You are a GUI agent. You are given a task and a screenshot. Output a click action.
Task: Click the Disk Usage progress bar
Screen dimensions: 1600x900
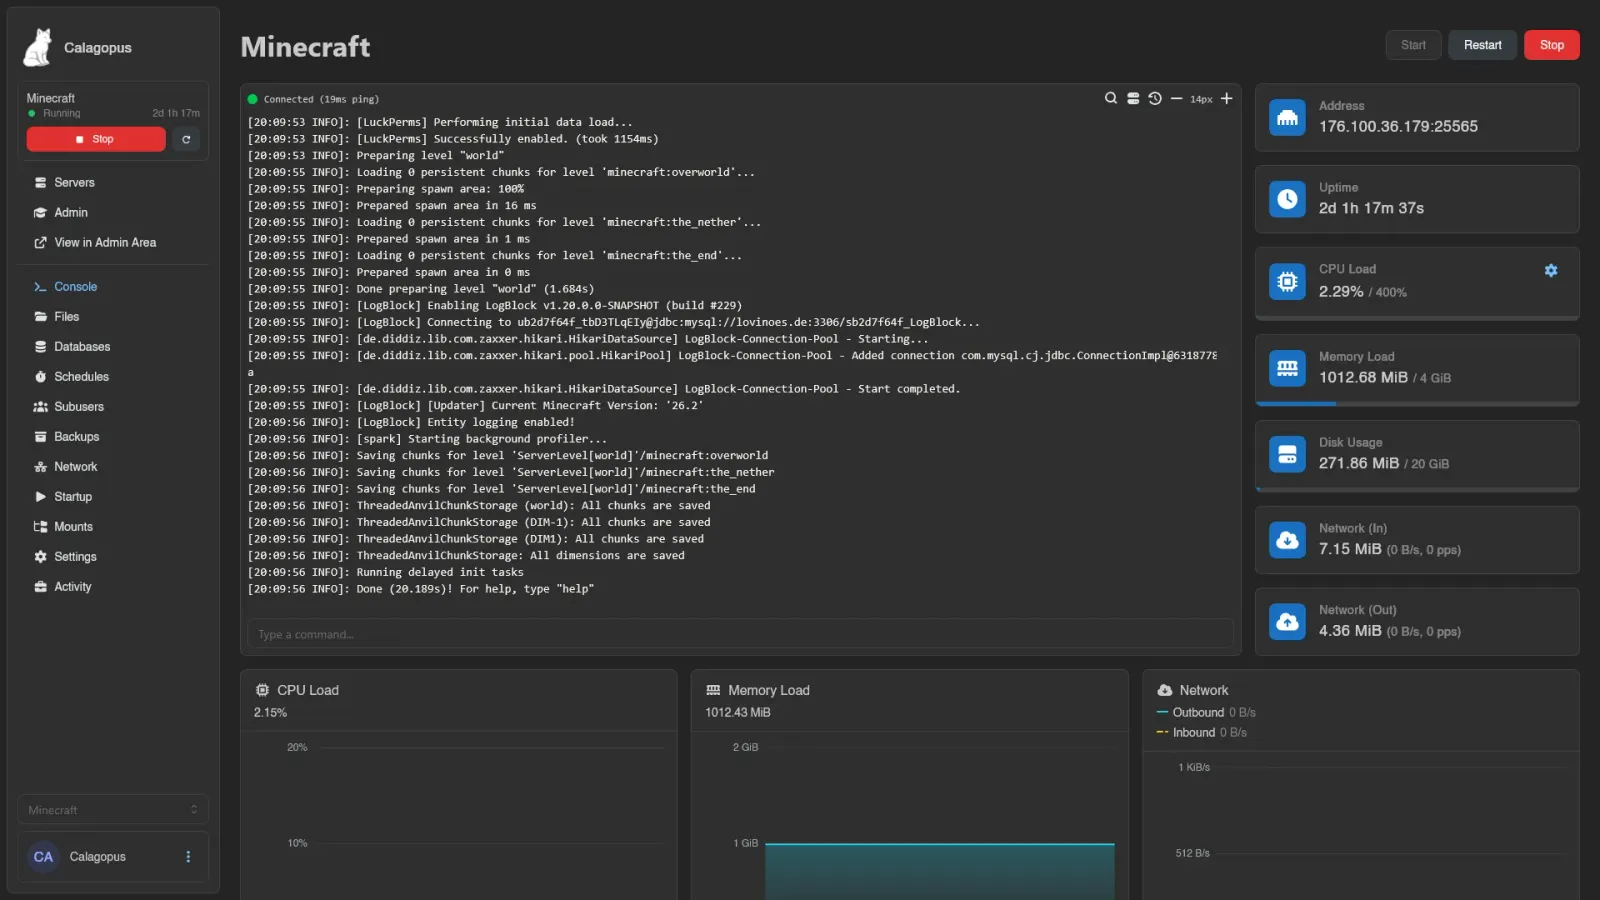click(x=1417, y=490)
